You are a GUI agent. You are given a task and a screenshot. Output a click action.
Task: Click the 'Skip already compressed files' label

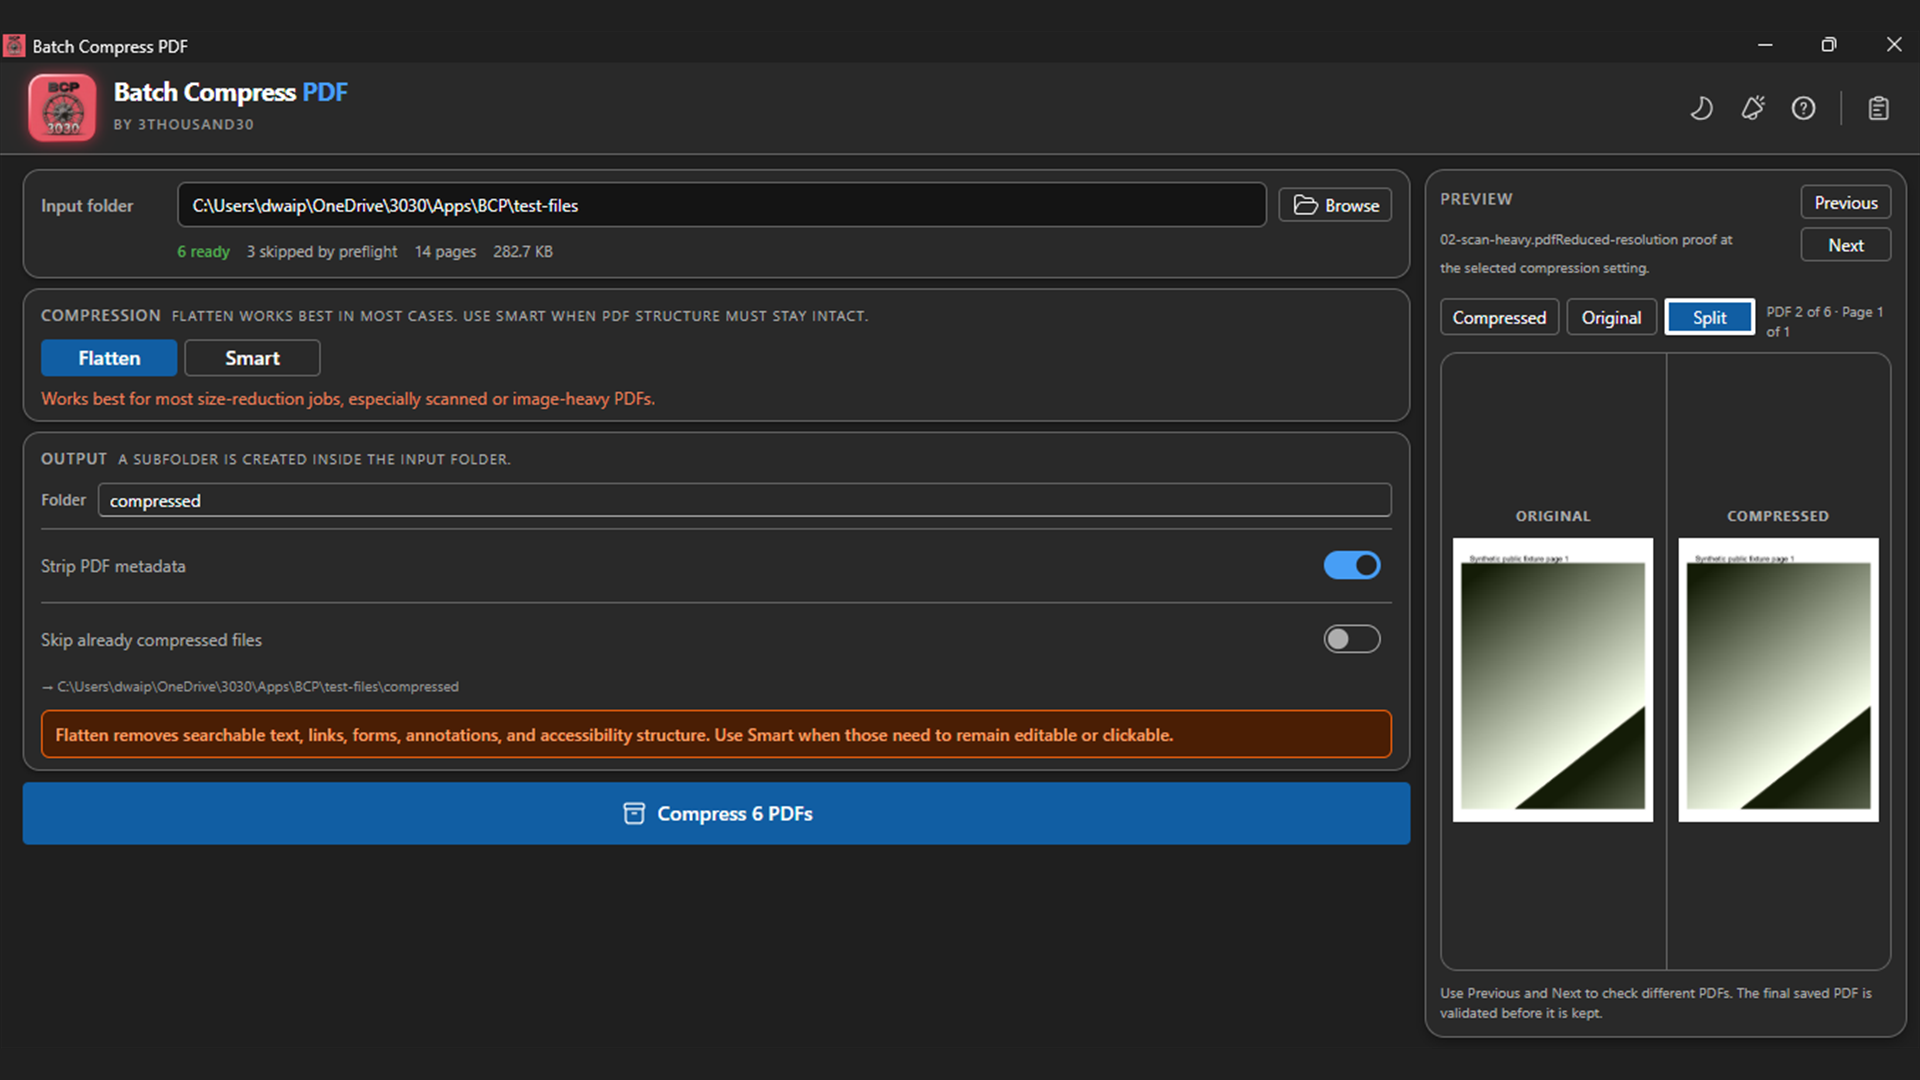coord(151,640)
